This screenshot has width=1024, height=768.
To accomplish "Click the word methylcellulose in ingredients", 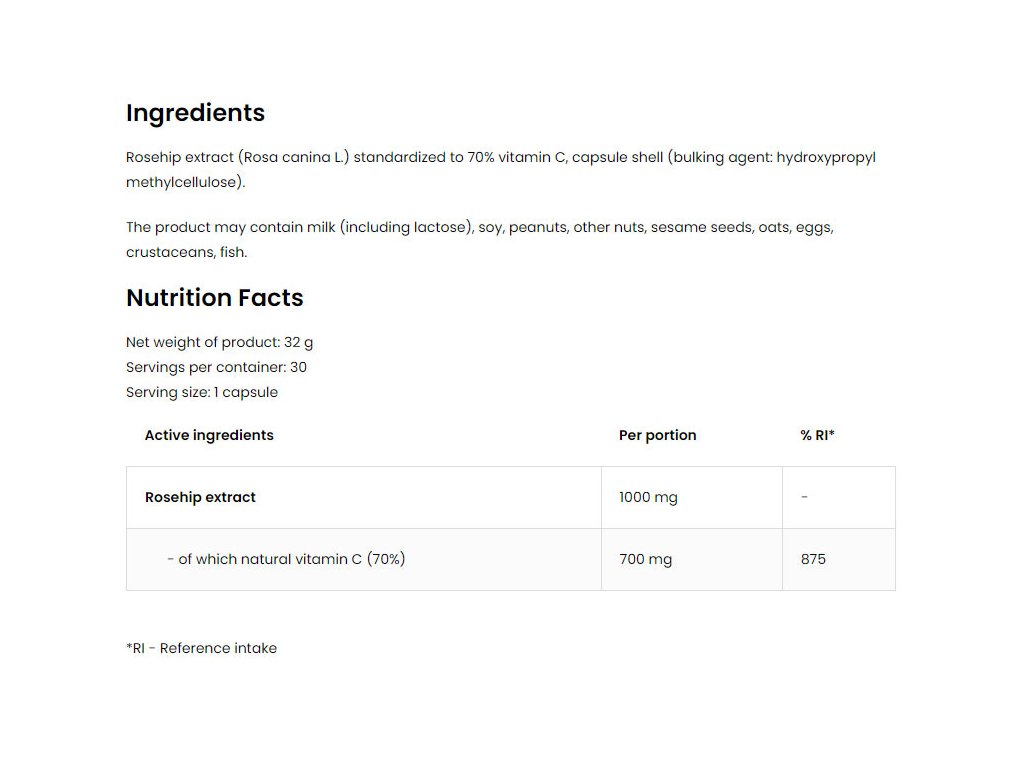I will coord(185,183).
